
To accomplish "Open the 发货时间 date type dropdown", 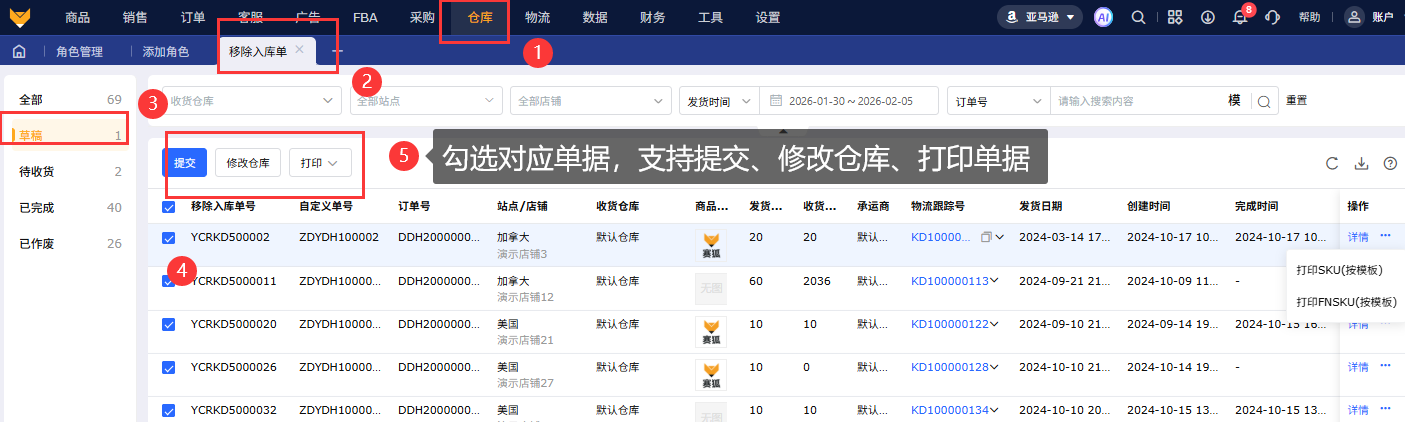I will point(719,101).
